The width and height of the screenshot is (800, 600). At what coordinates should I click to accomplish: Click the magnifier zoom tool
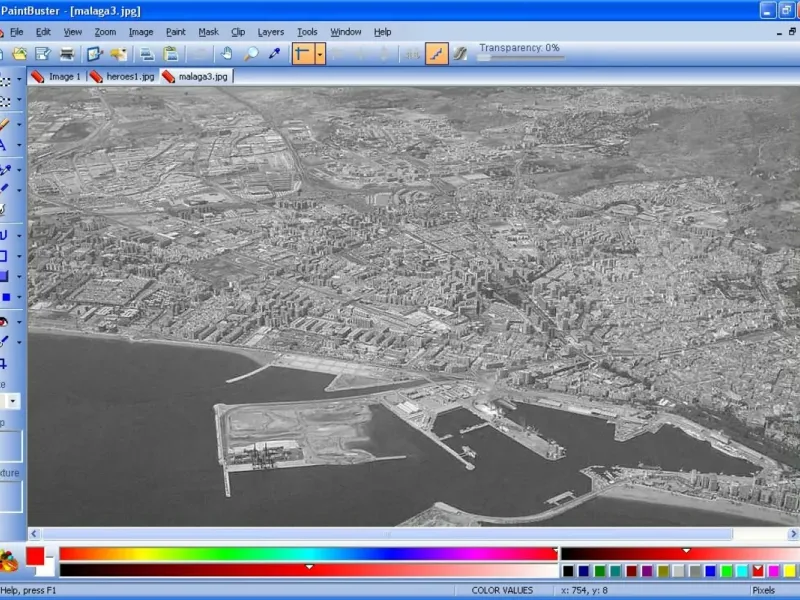251,54
